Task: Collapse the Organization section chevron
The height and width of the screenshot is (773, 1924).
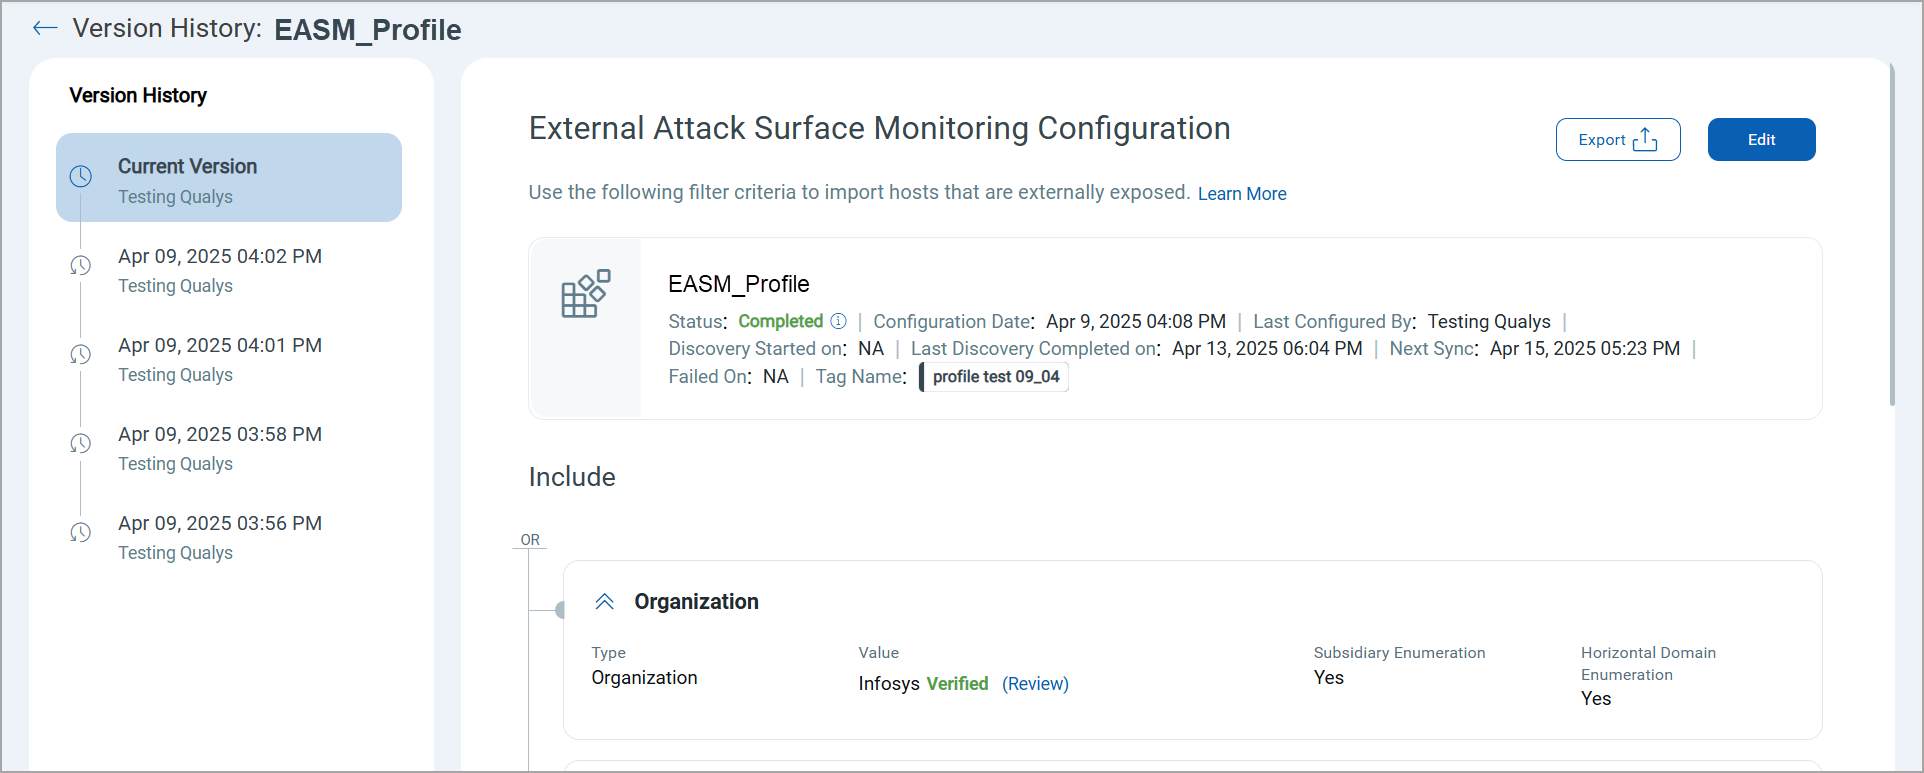Action: tap(605, 602)
